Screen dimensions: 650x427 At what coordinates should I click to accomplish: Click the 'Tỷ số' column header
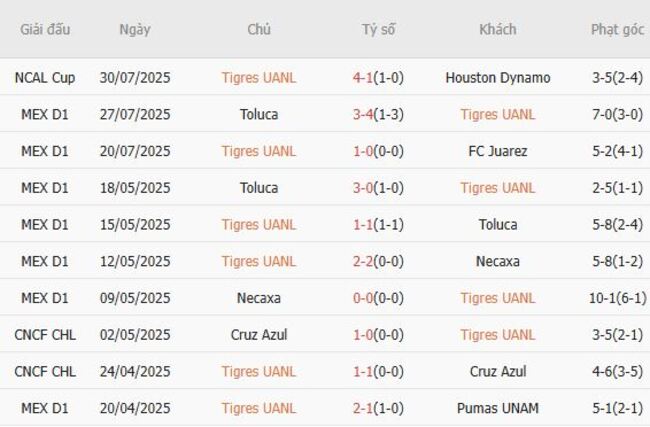[378, 29]
